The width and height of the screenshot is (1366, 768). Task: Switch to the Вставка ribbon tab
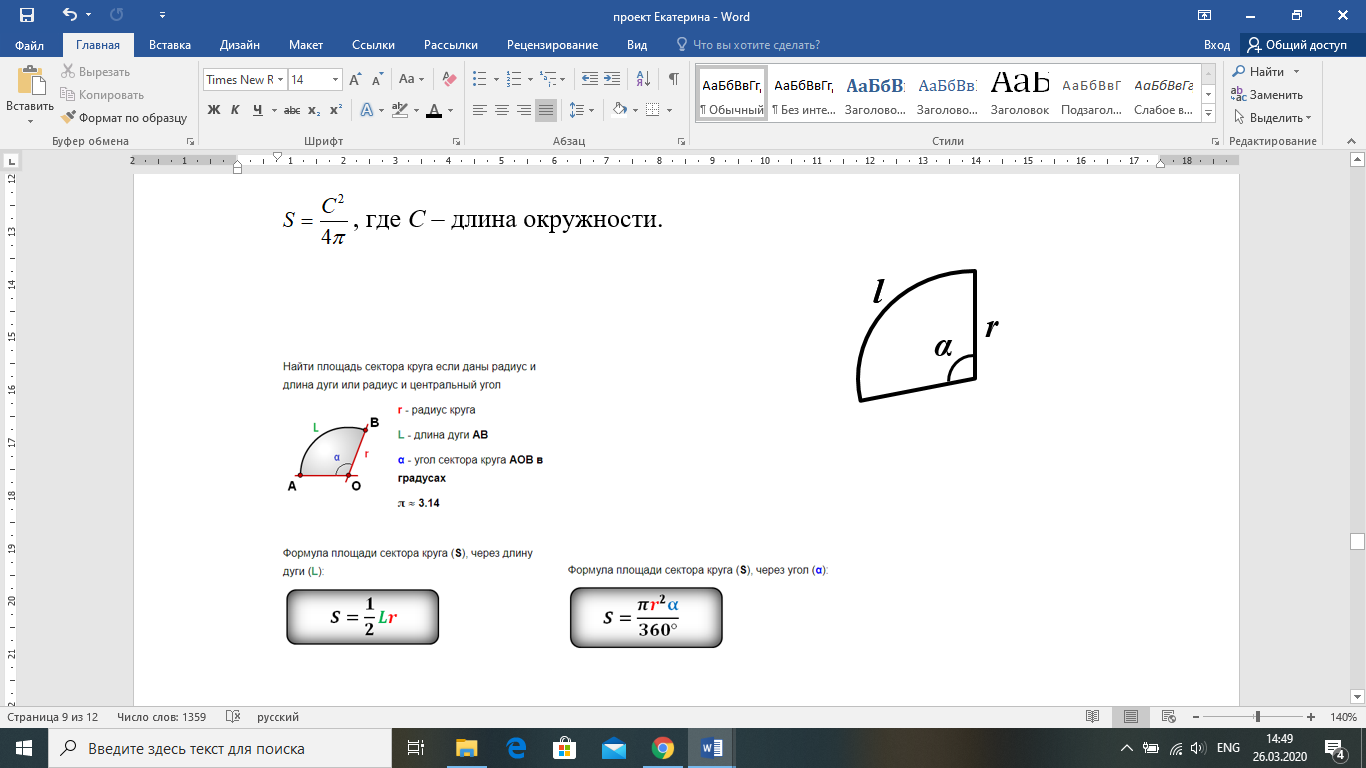[x=170, y=45]
